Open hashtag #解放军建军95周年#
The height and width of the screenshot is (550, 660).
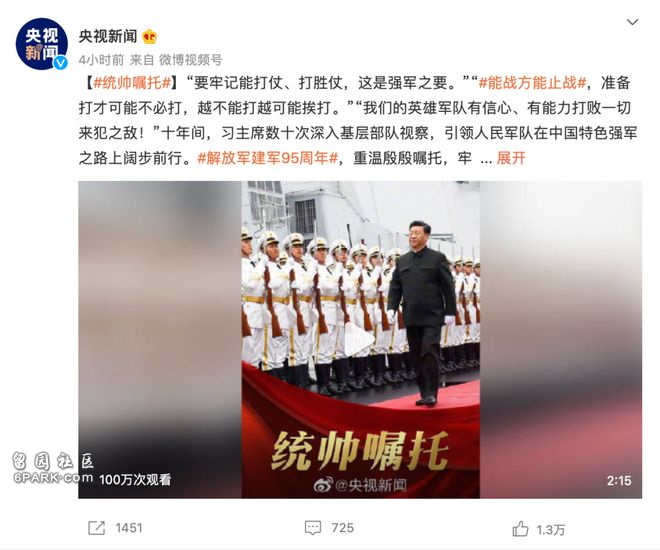[x=268, y=158]
